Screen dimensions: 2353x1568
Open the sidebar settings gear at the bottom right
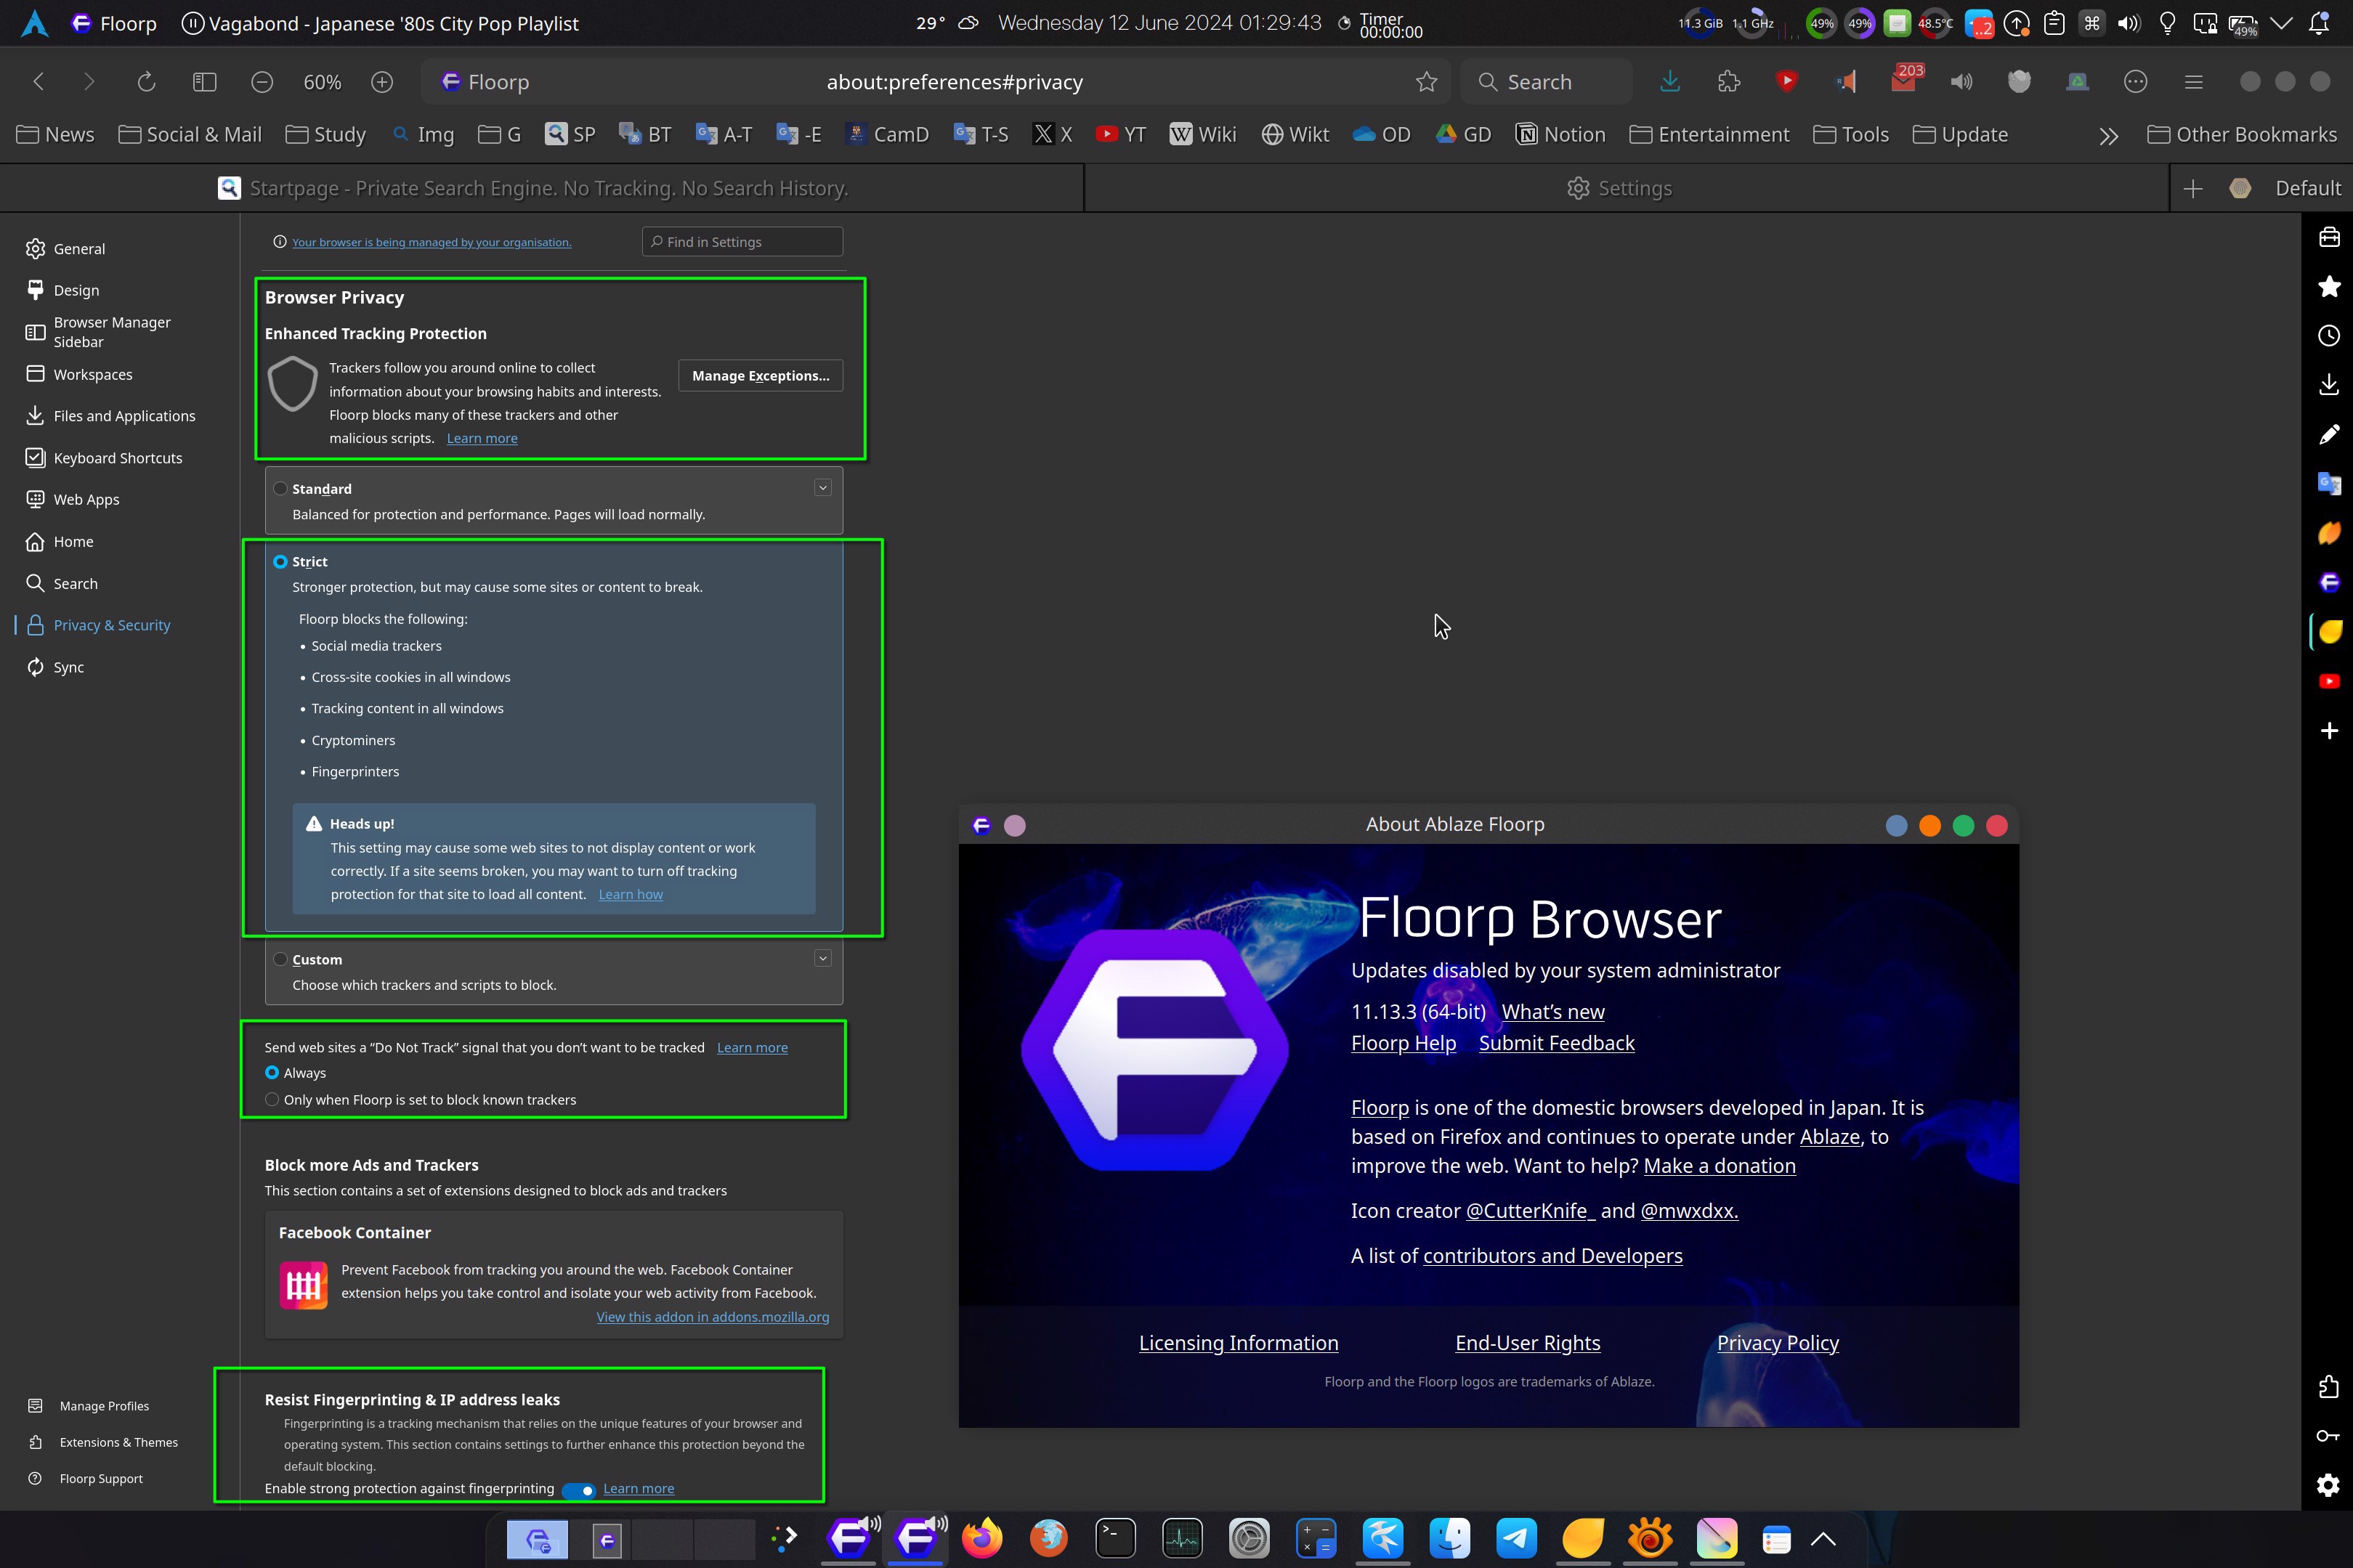(2329, 1485)
